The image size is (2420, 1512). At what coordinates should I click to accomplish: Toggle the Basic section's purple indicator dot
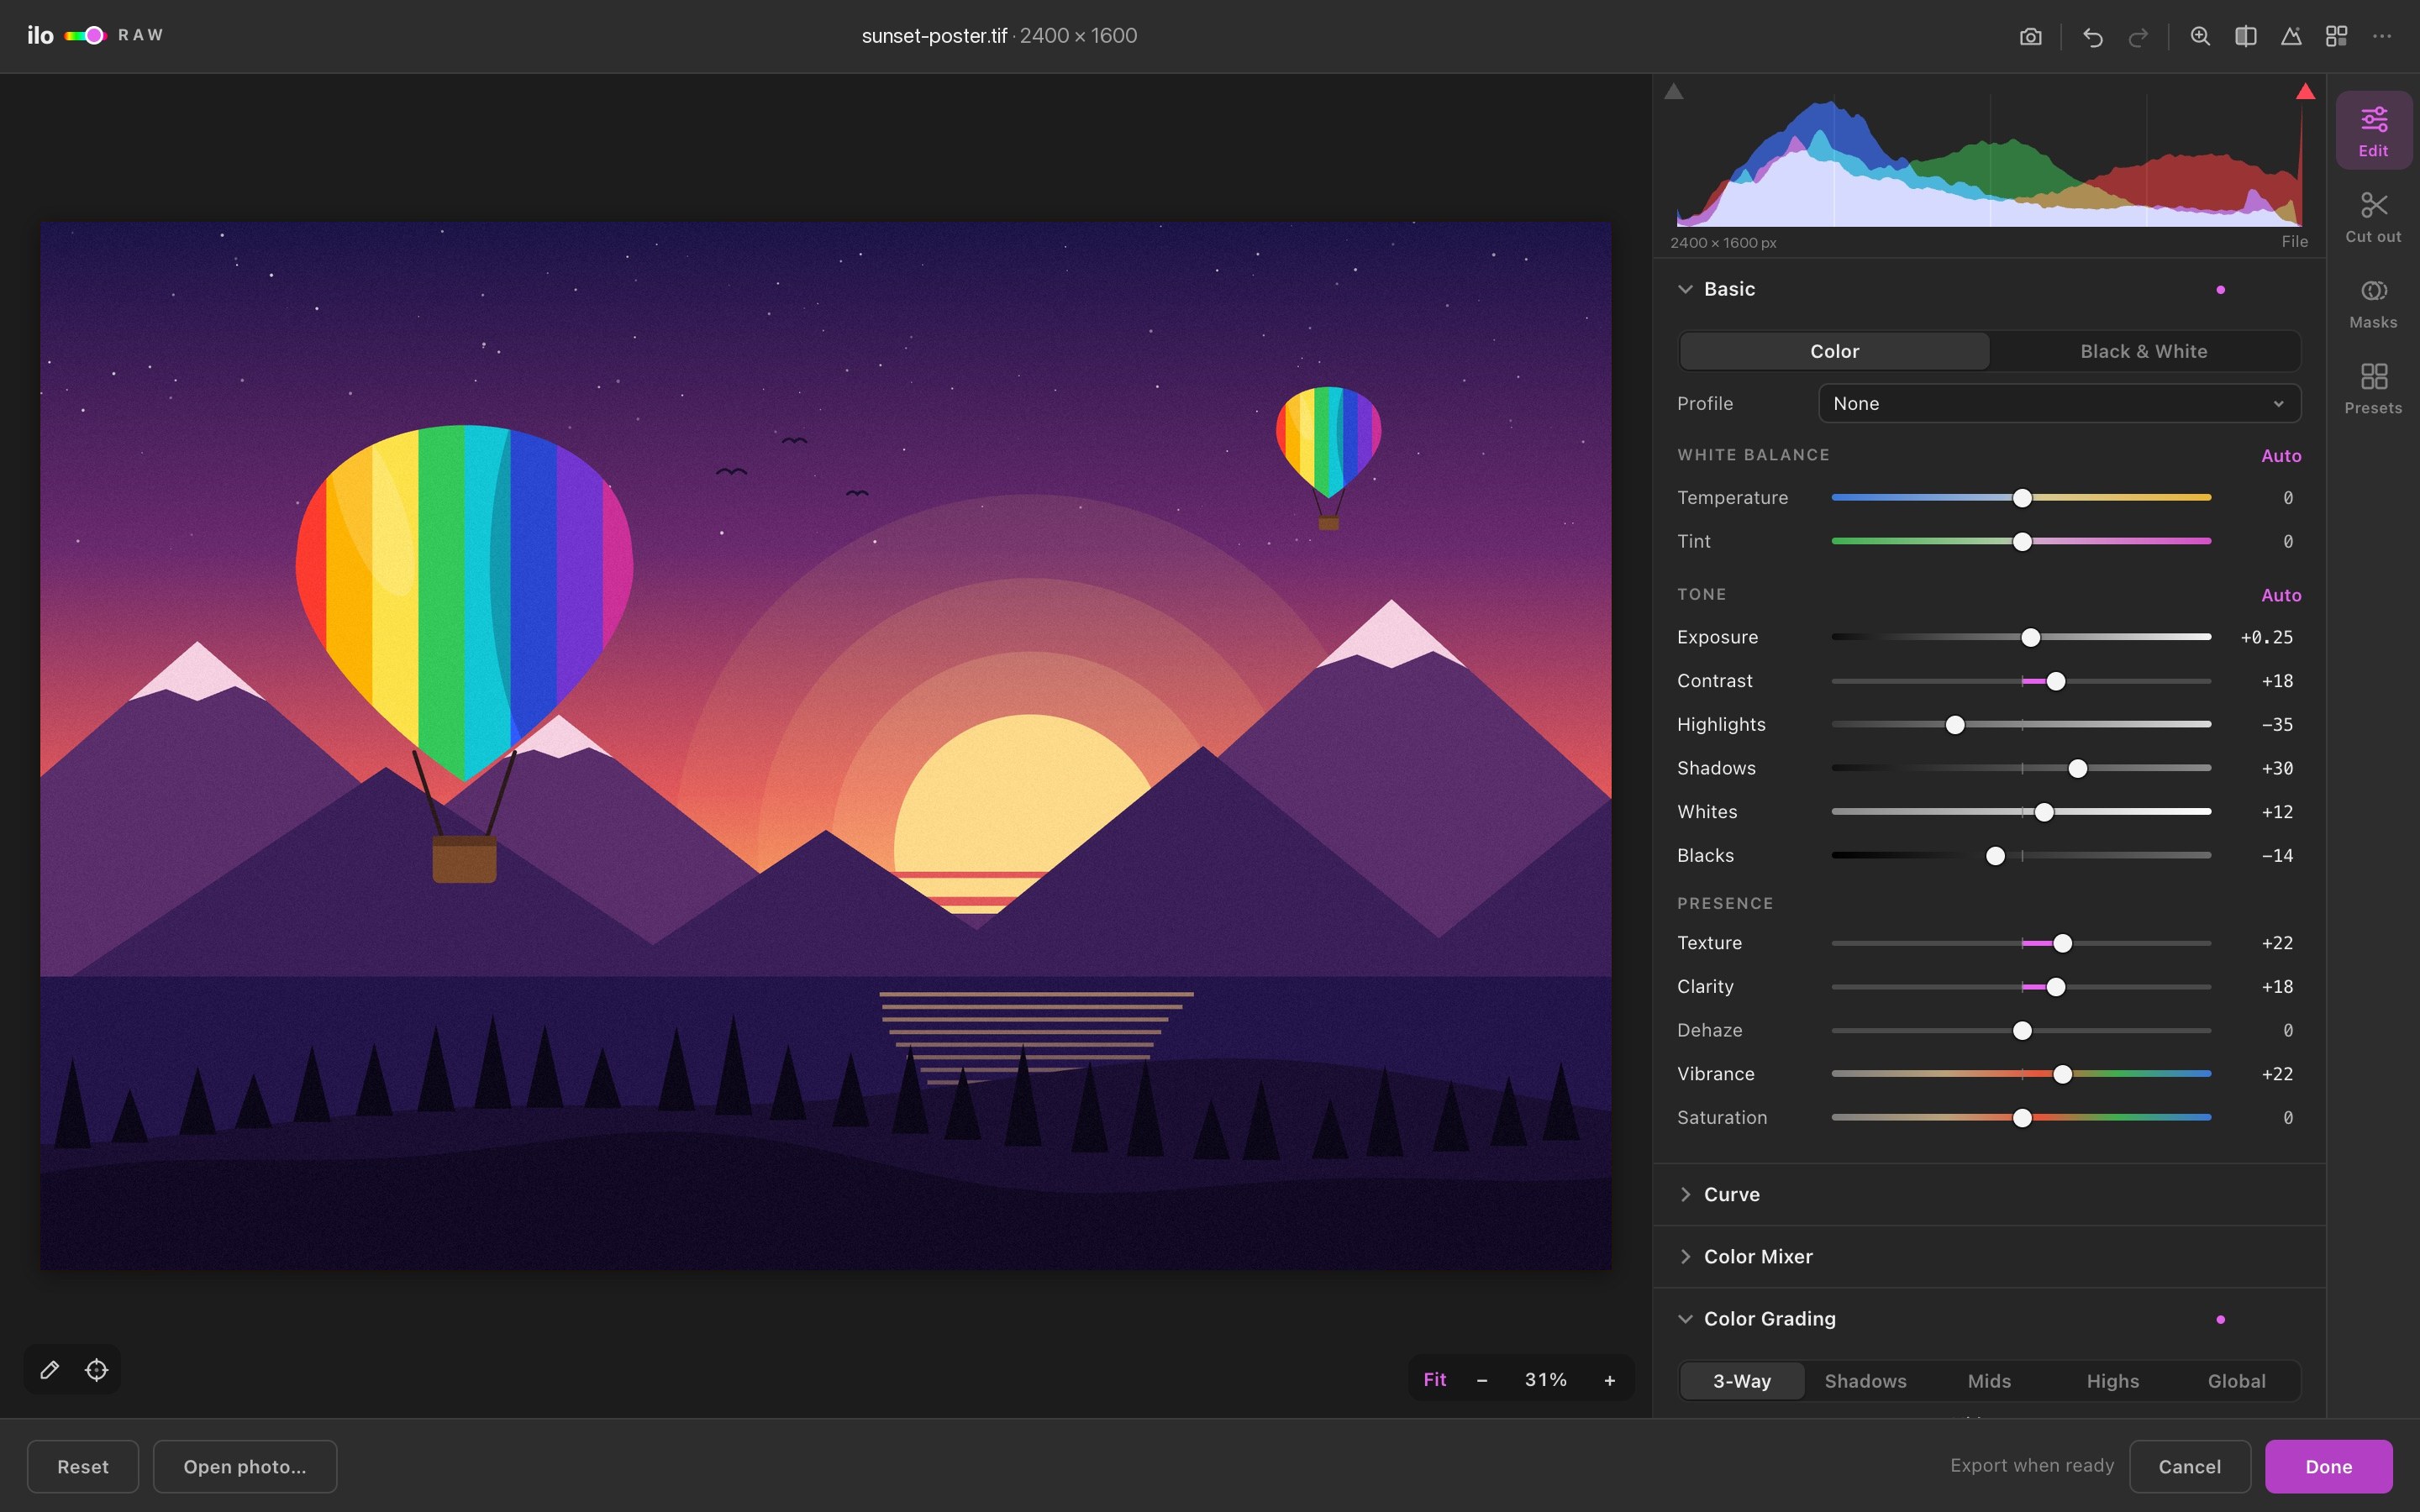tap(2220, 290)
